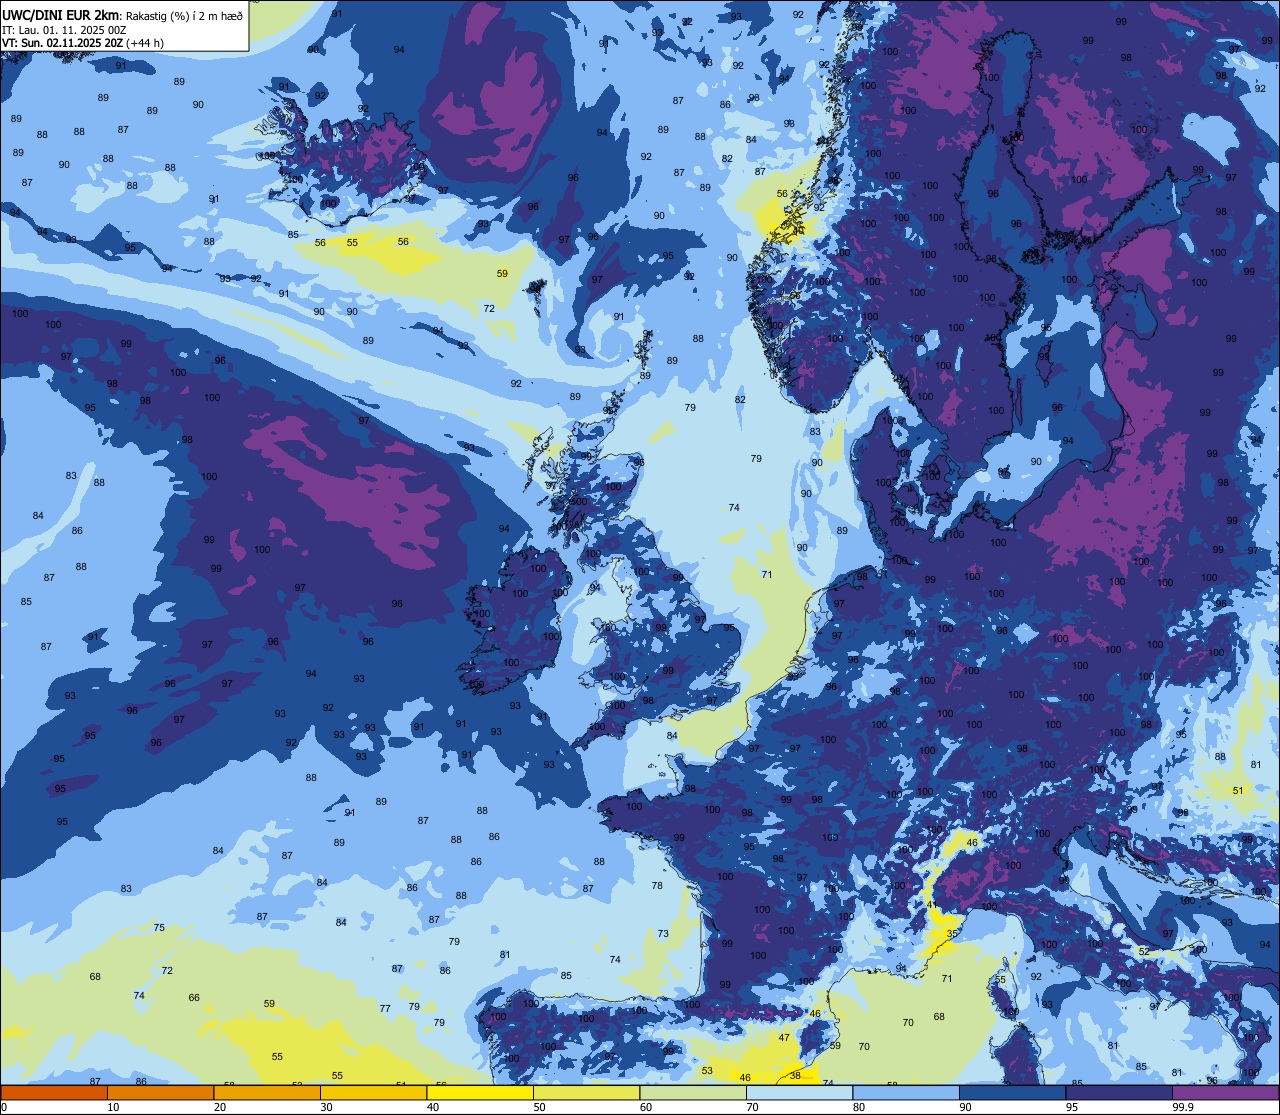Image resolution: width=1280 pixels, height=1115 pixels.
Task: Click the legend tick label '0'
Action: tap(5, 1107)
